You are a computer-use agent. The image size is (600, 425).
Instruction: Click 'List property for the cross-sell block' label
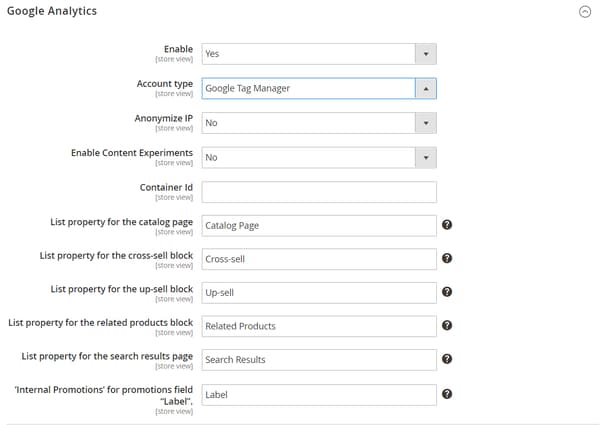pyautogui.click(x=116, y=256)
